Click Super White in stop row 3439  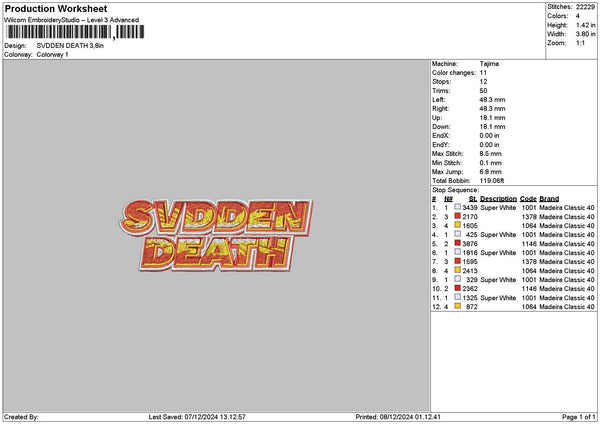[x=498, y=208]
